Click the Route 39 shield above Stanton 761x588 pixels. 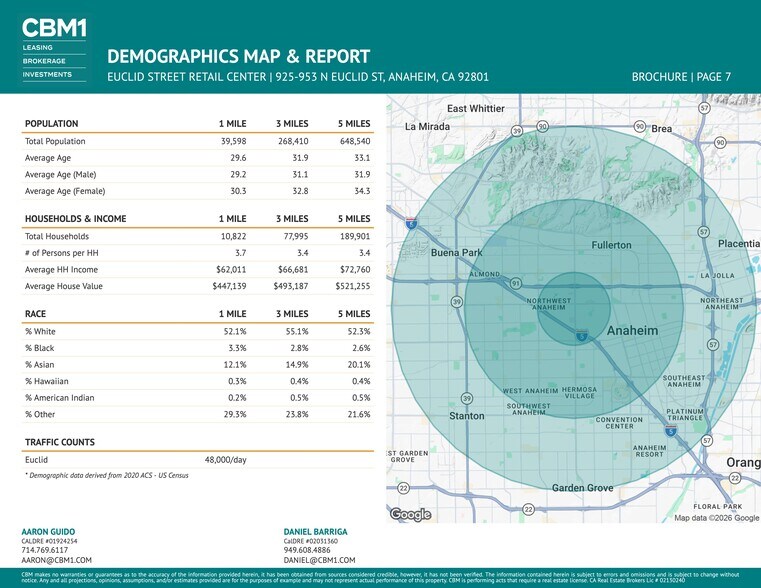[x=467, y=399]
